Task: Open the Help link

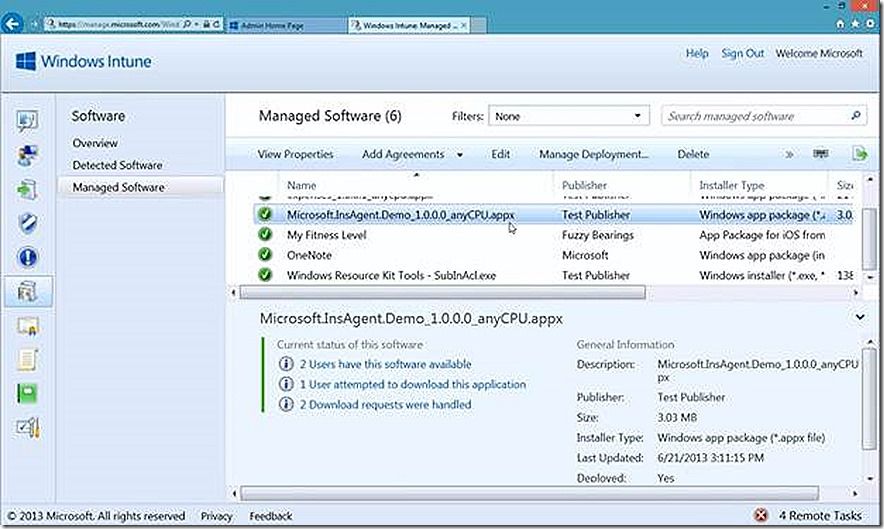Action: [x=697, y=53]
